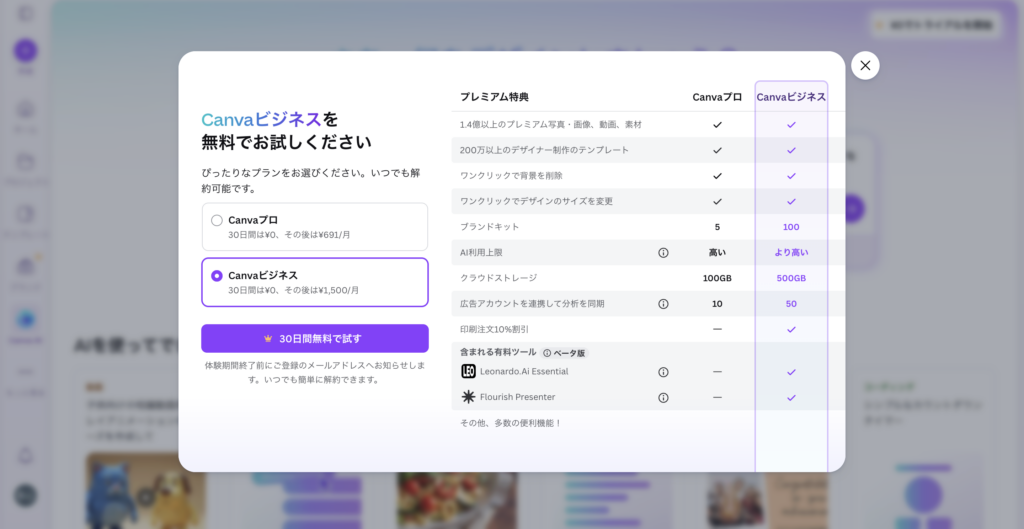Click the 500GB storage value
1024x529 pixels.
tap(791, 278)
